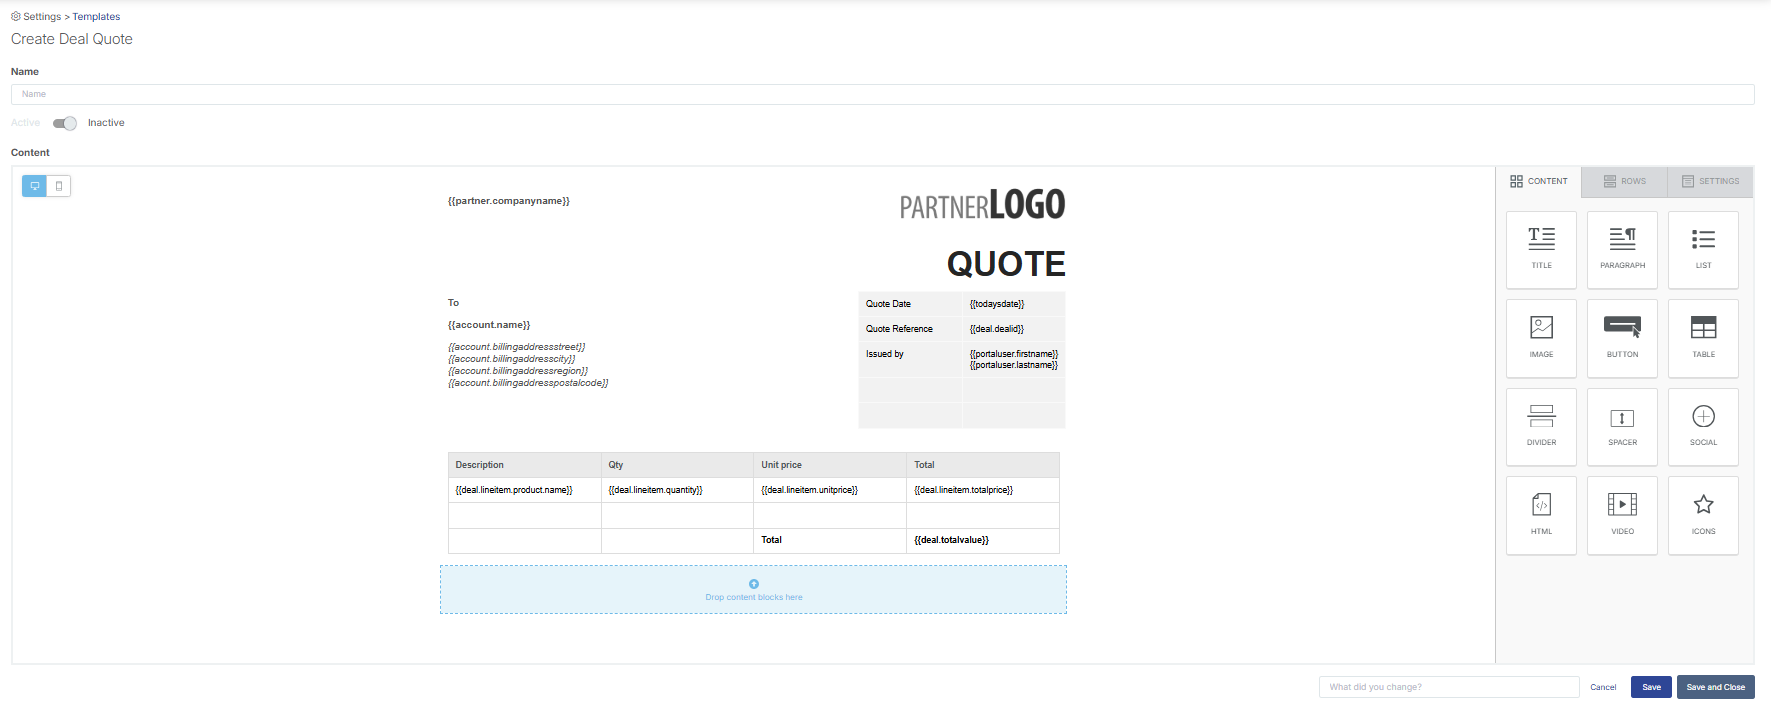
Task: Click the settings gear icon in breadcrumb
Action: [16, 16]
